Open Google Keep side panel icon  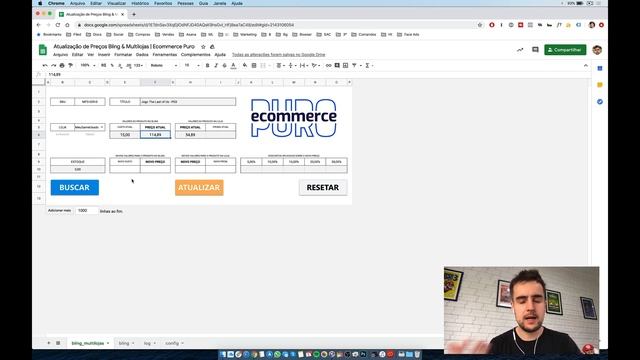point(600,85)
